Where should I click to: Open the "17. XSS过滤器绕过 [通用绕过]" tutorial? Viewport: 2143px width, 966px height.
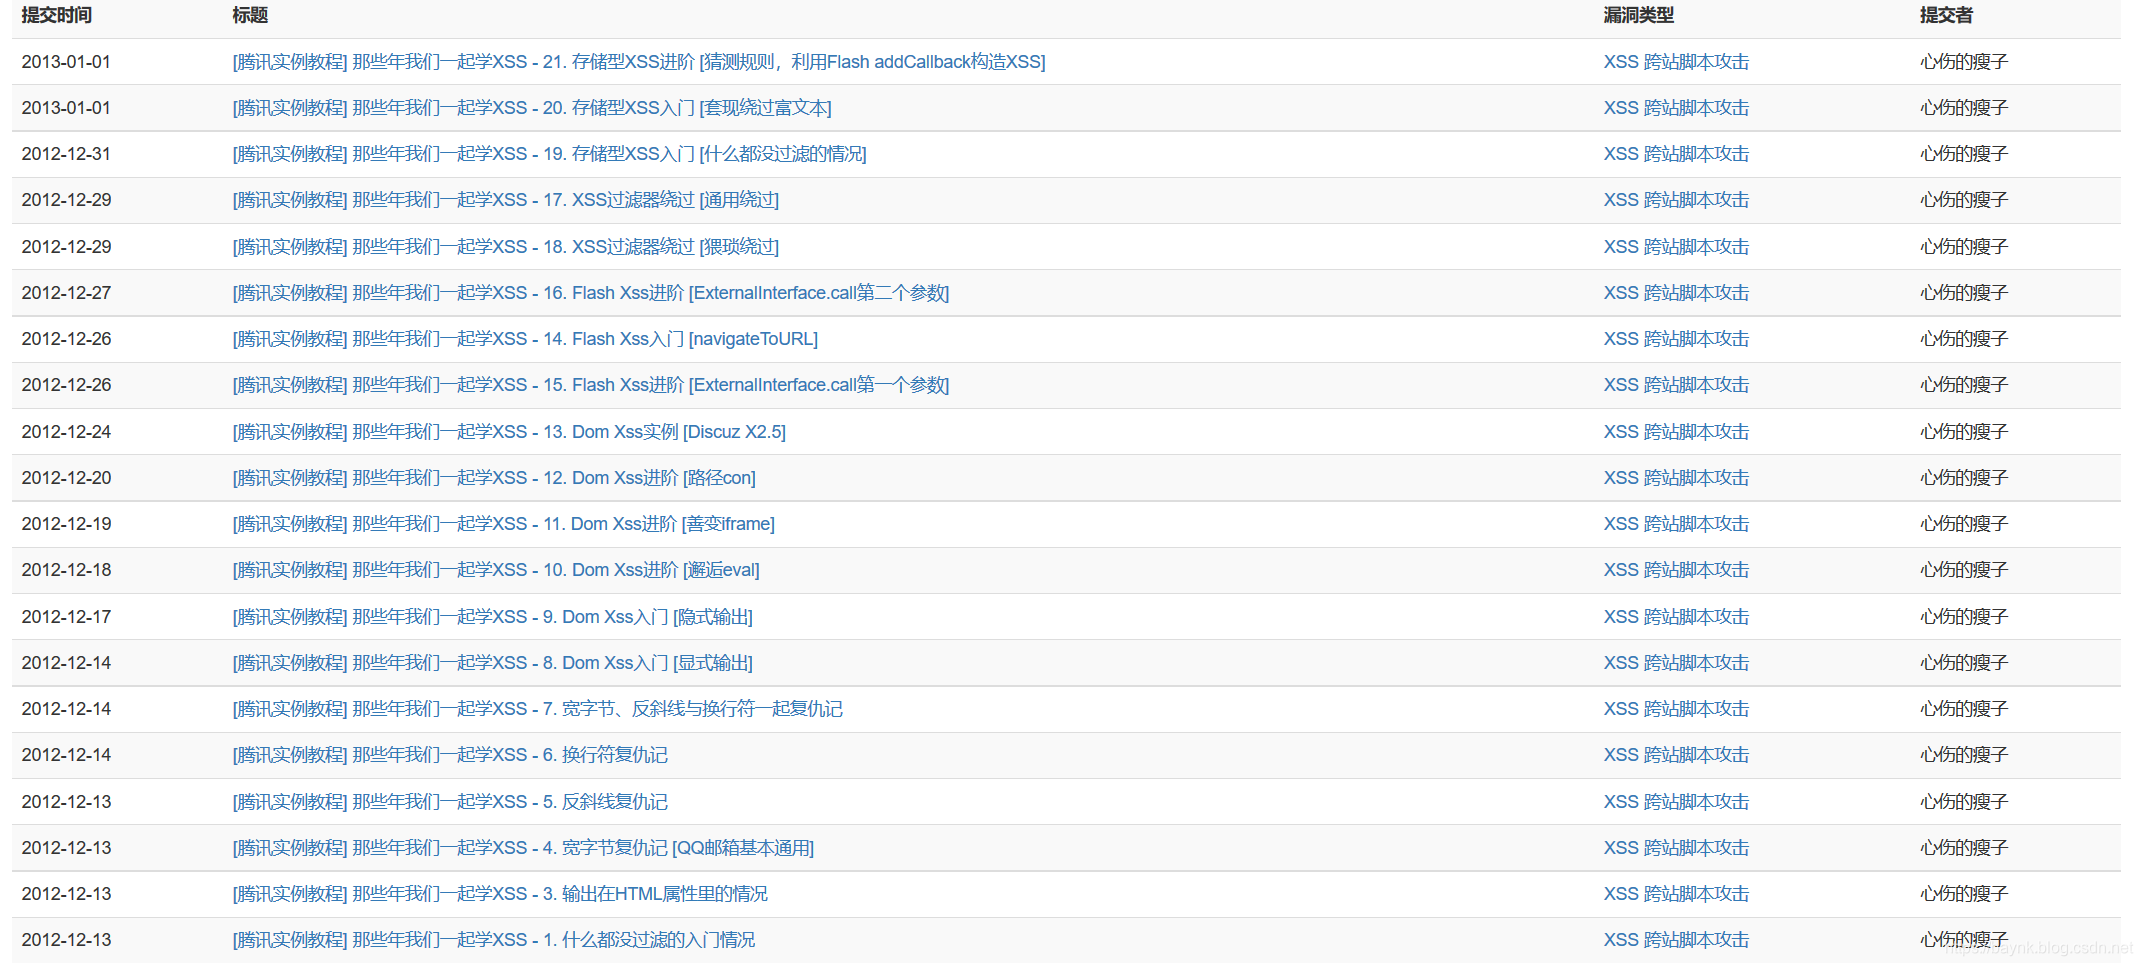[x=505, y=200]
